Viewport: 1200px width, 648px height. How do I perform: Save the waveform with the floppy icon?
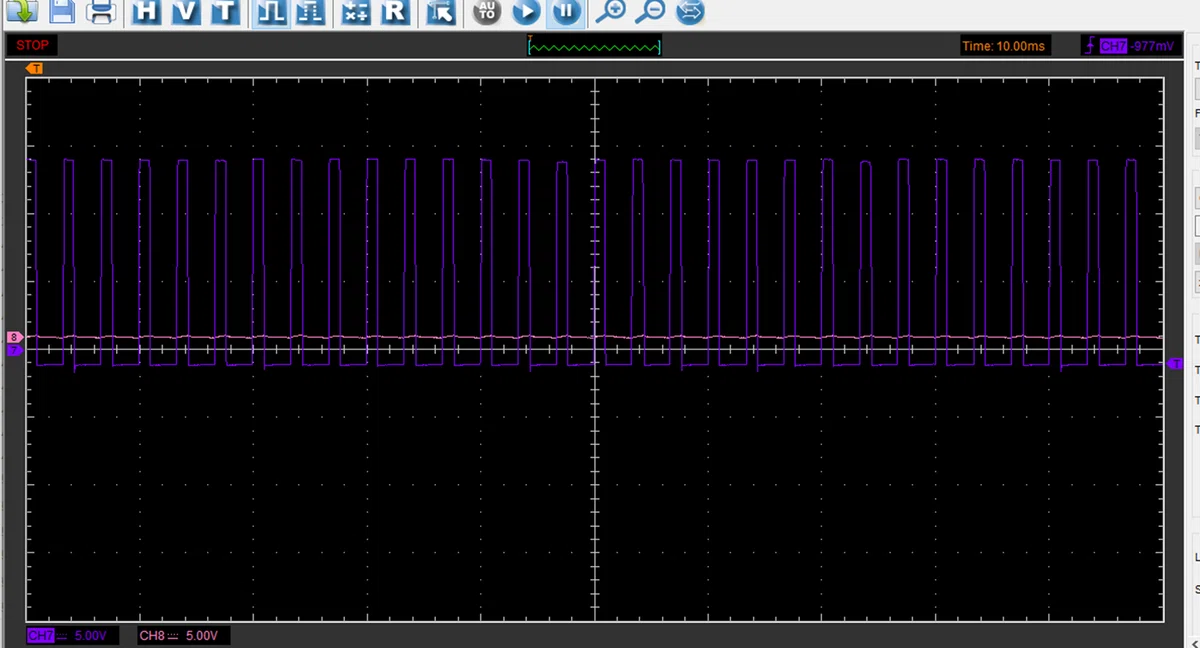[62, 11]
